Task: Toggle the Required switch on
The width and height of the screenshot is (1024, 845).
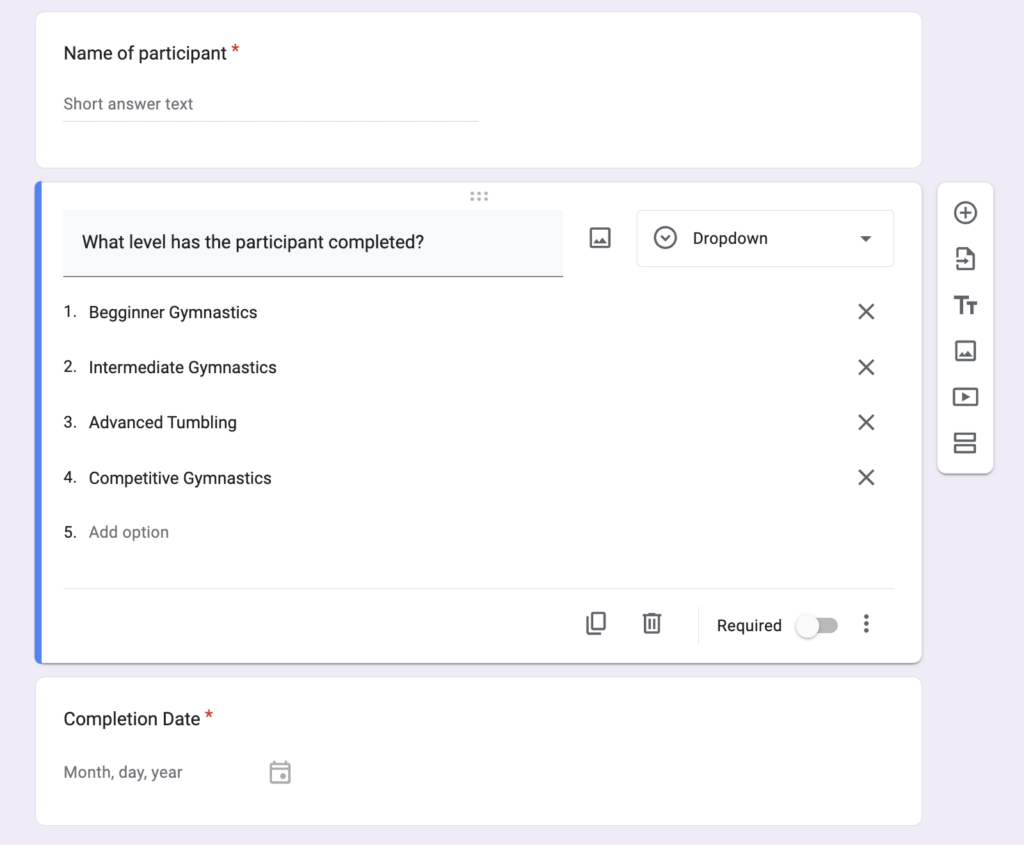Action: point(817,625)
